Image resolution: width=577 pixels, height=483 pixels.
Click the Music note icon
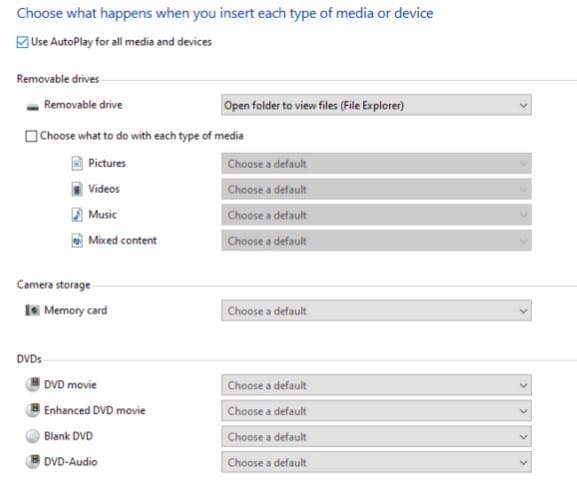tap(77, 215)
